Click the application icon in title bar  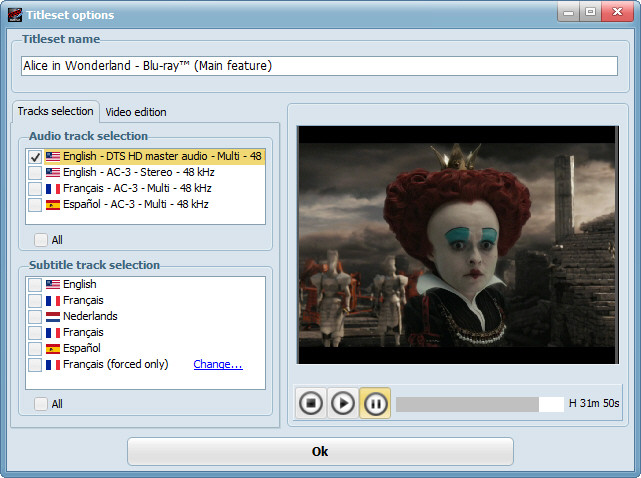[15, 15]
